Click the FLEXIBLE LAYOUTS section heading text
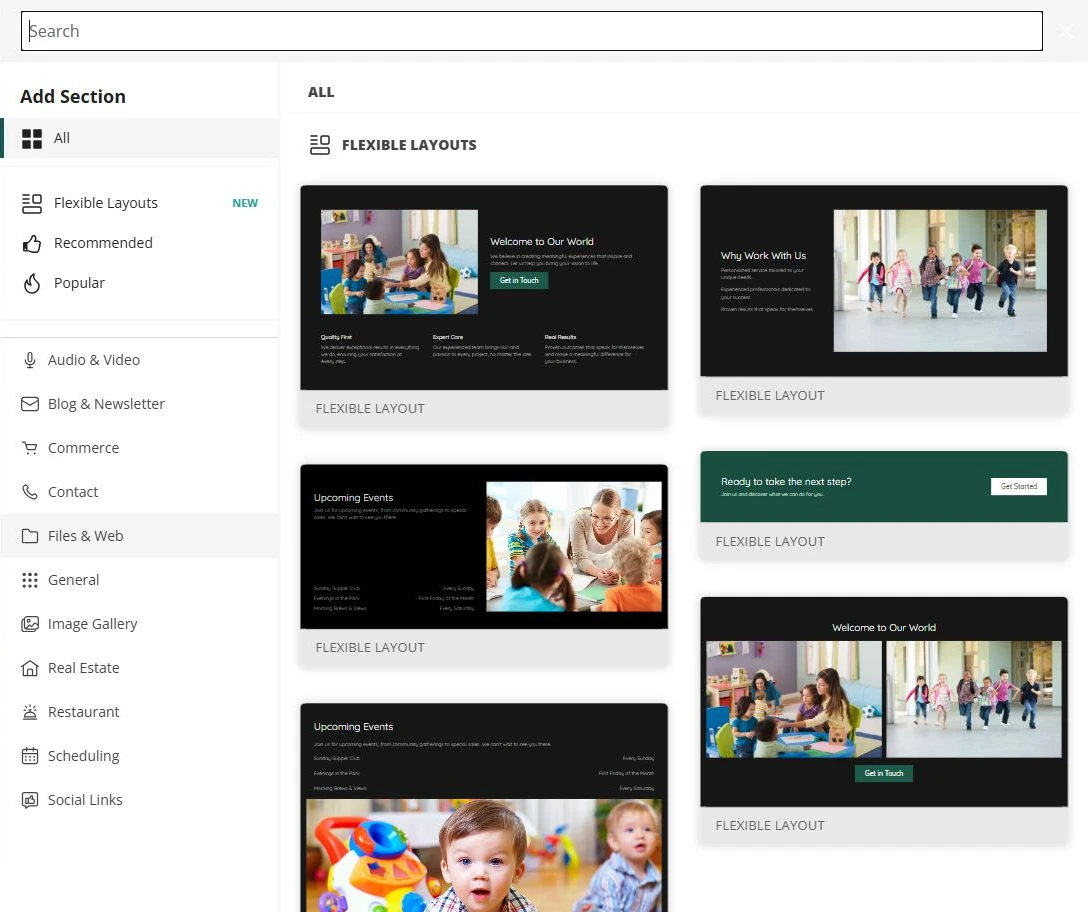Screen dimensions: 1088x912 409,145
